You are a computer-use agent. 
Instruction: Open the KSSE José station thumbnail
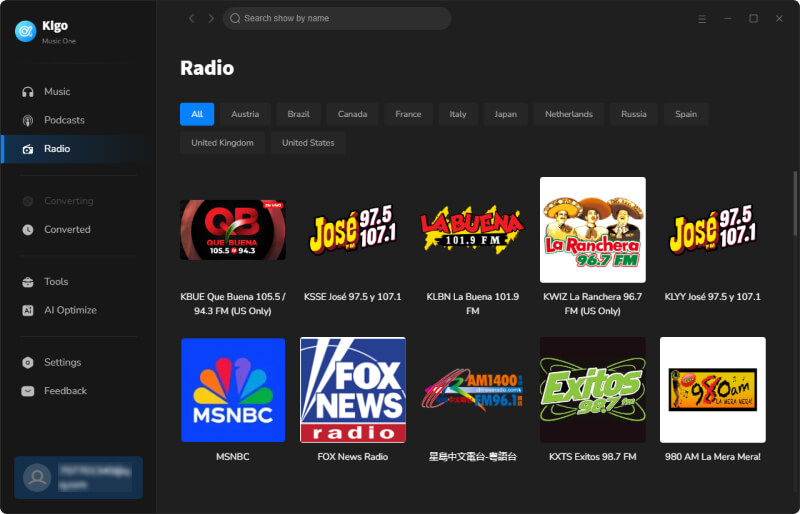[x=353, y=230]
